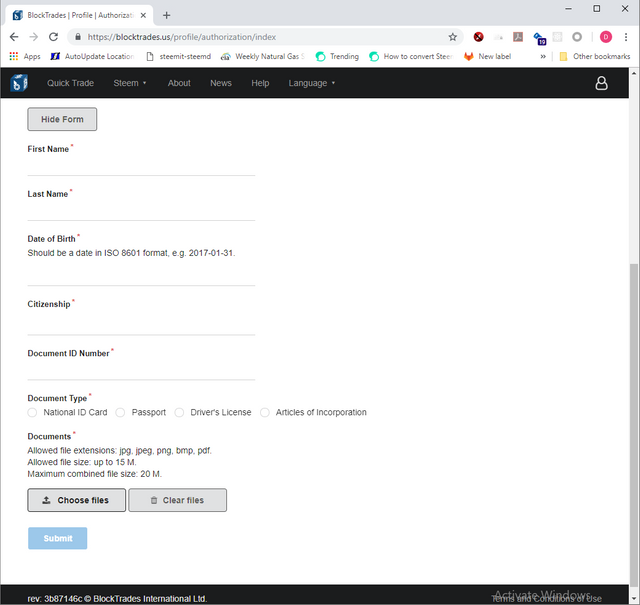Open the Help page in the navbar
This screenshot has width=640, height=605.
pyautogui.click(x=260, y=83)
